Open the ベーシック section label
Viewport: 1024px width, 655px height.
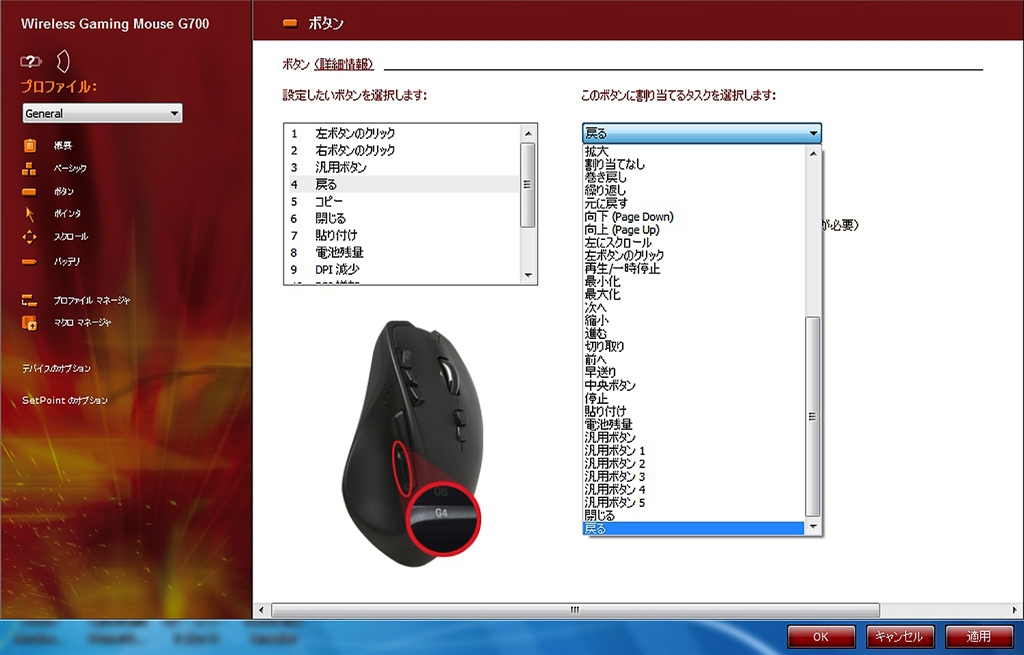(70, 168)
